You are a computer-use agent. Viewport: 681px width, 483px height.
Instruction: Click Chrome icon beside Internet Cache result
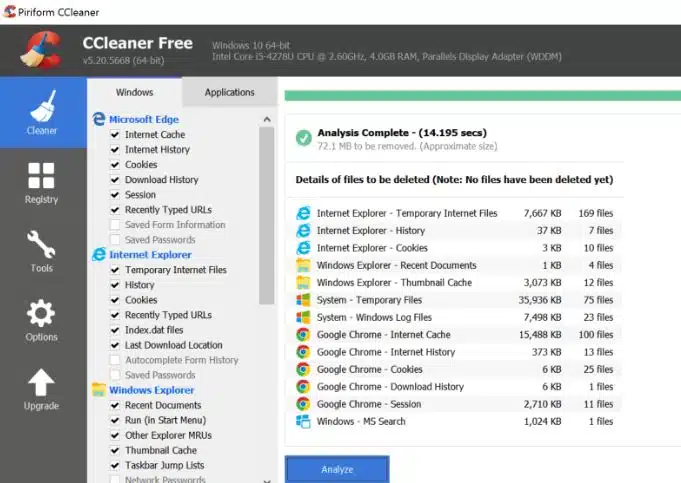pyautogui.click(x=303, y=334)
